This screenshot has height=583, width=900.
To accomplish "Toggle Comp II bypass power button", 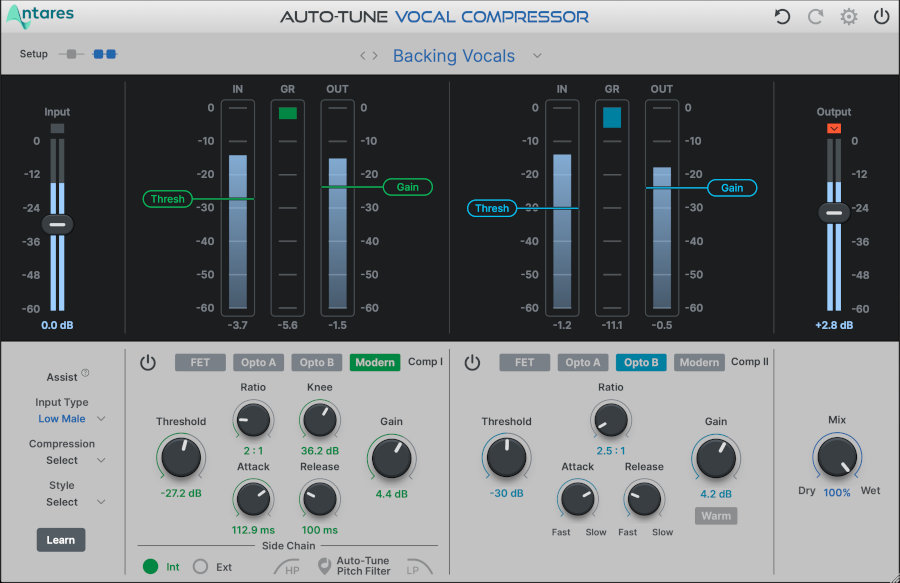I will tap(472, 362).
